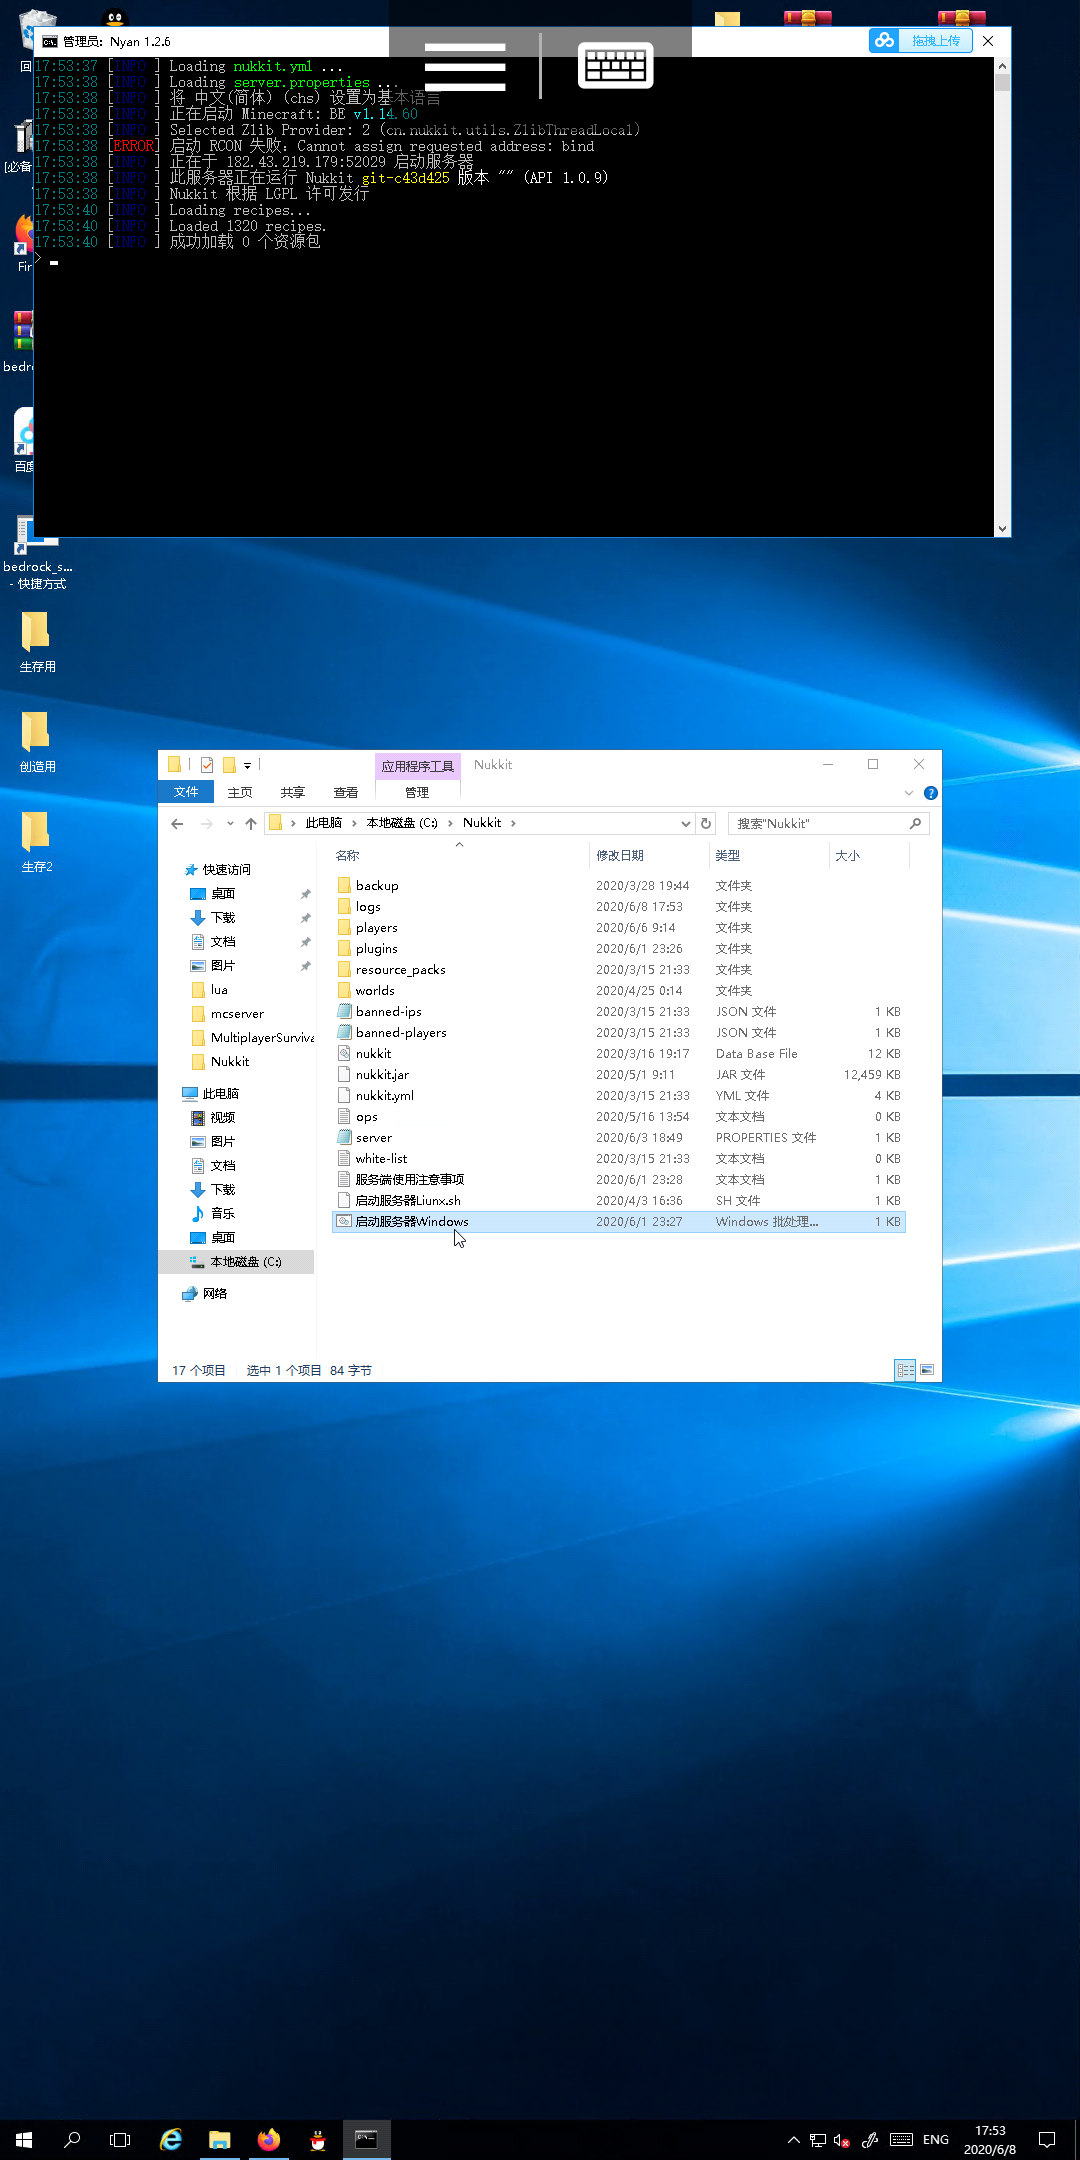
Task: Open Internet Explorer from taskbar
Action: click(x=171, y=2140)
